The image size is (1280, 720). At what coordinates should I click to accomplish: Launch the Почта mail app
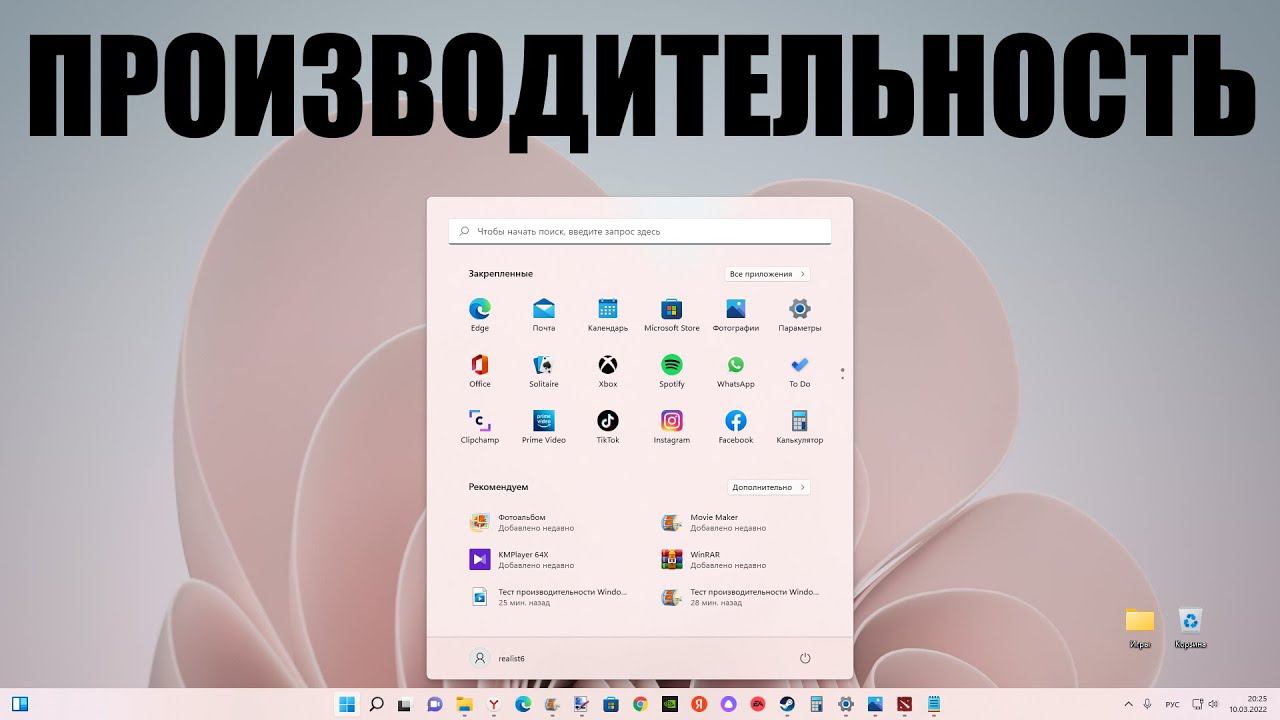544,314
